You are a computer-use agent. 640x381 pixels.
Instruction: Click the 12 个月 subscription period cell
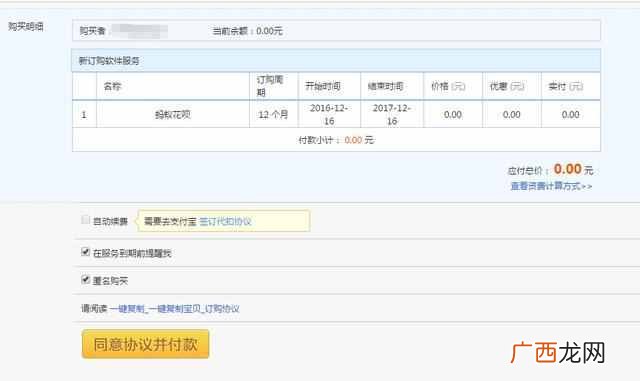273,114
